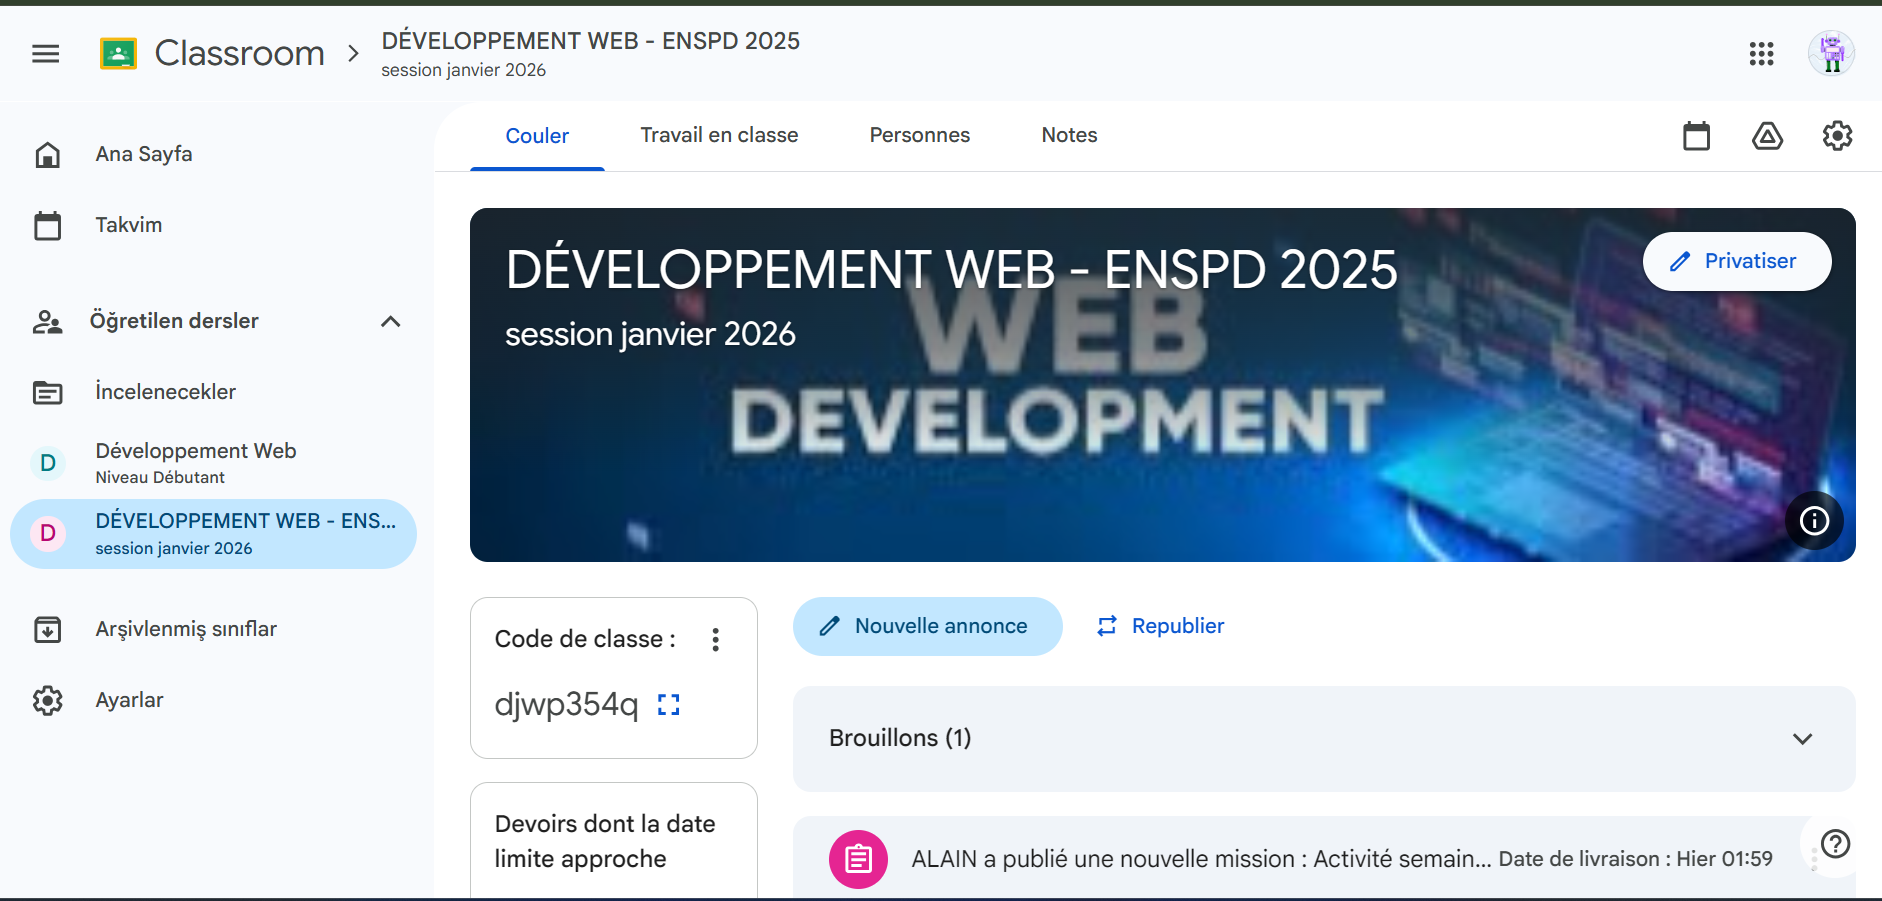Display class code djwp354q in fullscreen
Screen dimensions: 1882x901
coord(668,705)
